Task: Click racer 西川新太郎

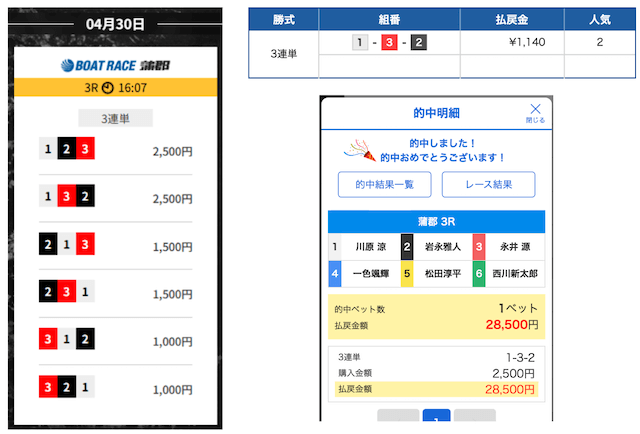Action: (515, 274)
